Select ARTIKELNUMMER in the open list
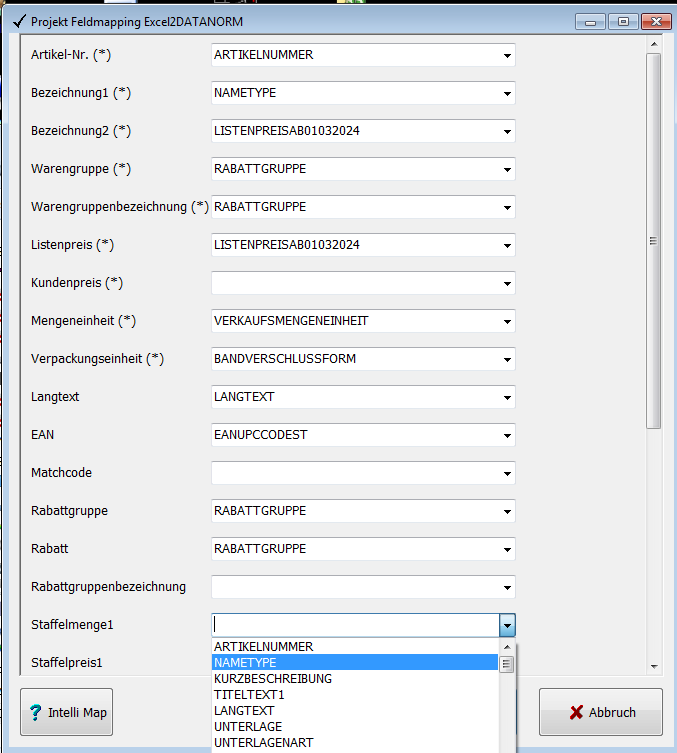677x753 pixels. pos(355,646)
